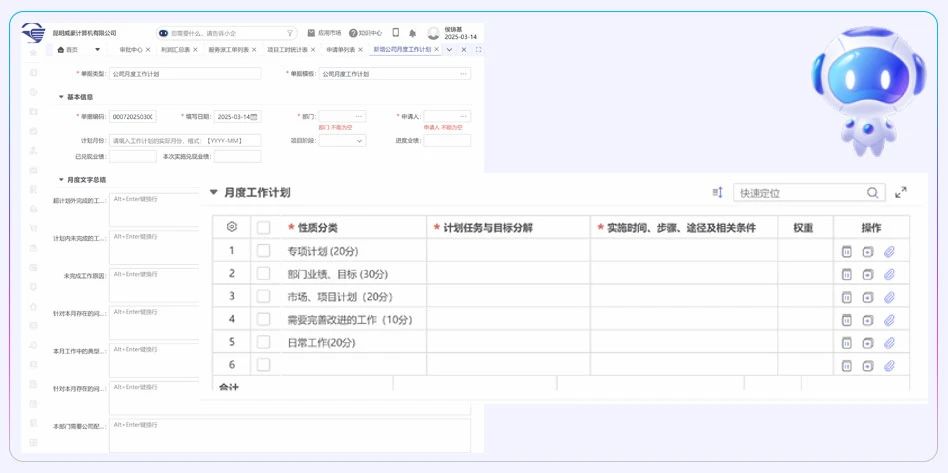The width and height of the screenshot is (948, 473).
Task: Toggle select-all checkbox in table header
Action: pos(264,227)
